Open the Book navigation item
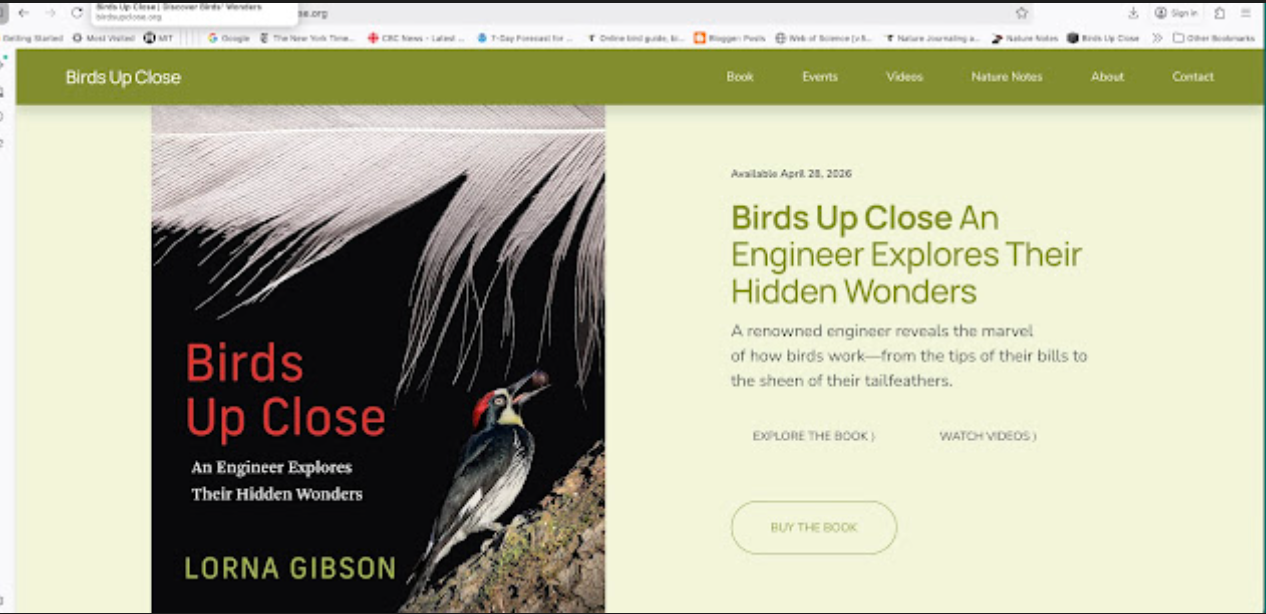1266x614 pixels. [740, 77]
